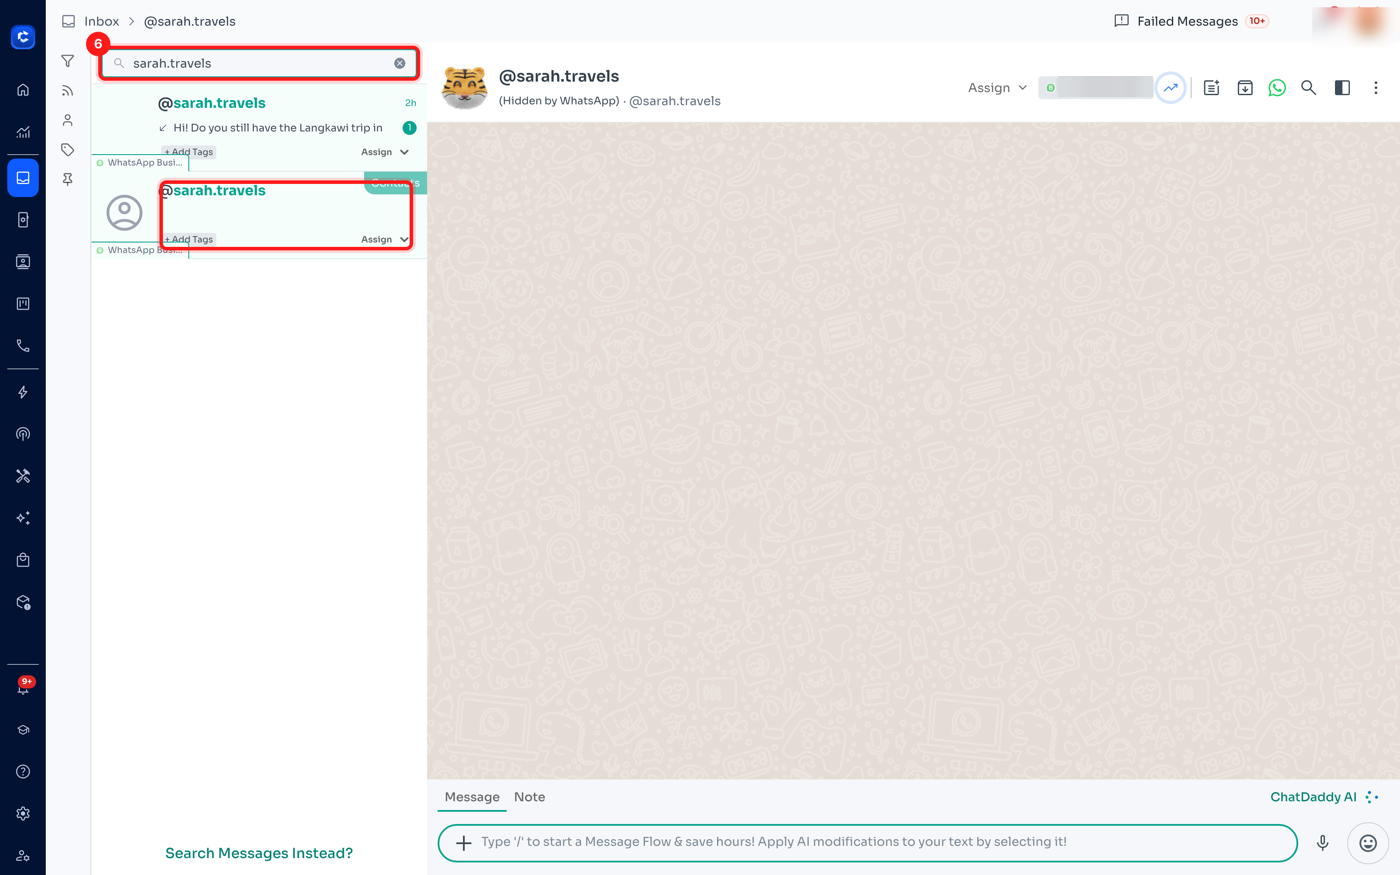The image size is (1400, 875).
Task: Click the archive download box icon
Action: (1245, 88)
